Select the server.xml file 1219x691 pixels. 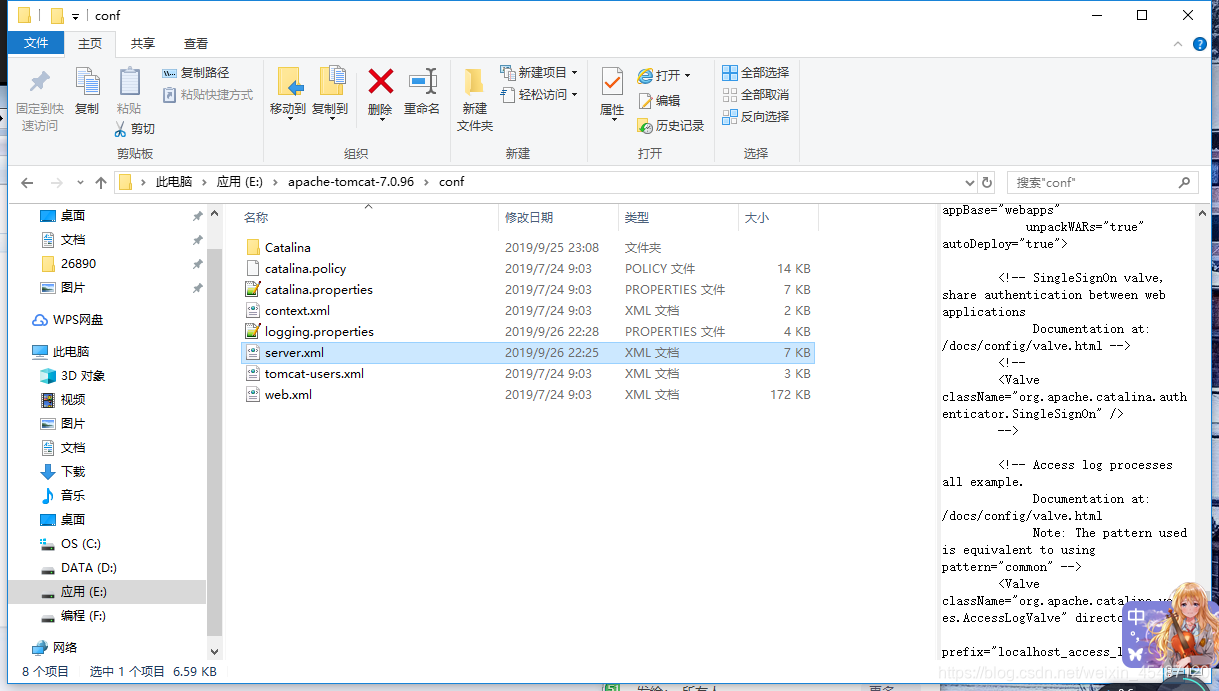(x=528, y=352)
